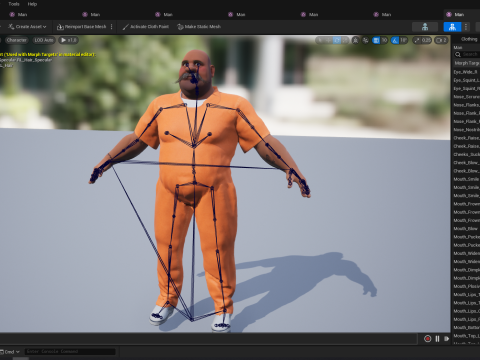480x360 pixels.
Task: Toggle grid snapping in viewport
Action: pos(376,40)
